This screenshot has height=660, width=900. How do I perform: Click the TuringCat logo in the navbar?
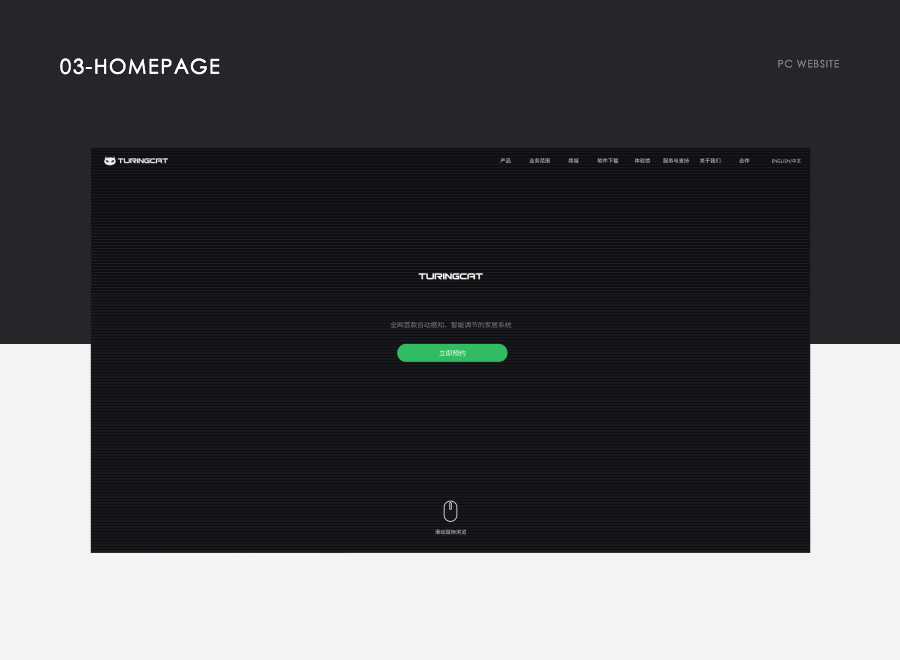coord(136,161)
